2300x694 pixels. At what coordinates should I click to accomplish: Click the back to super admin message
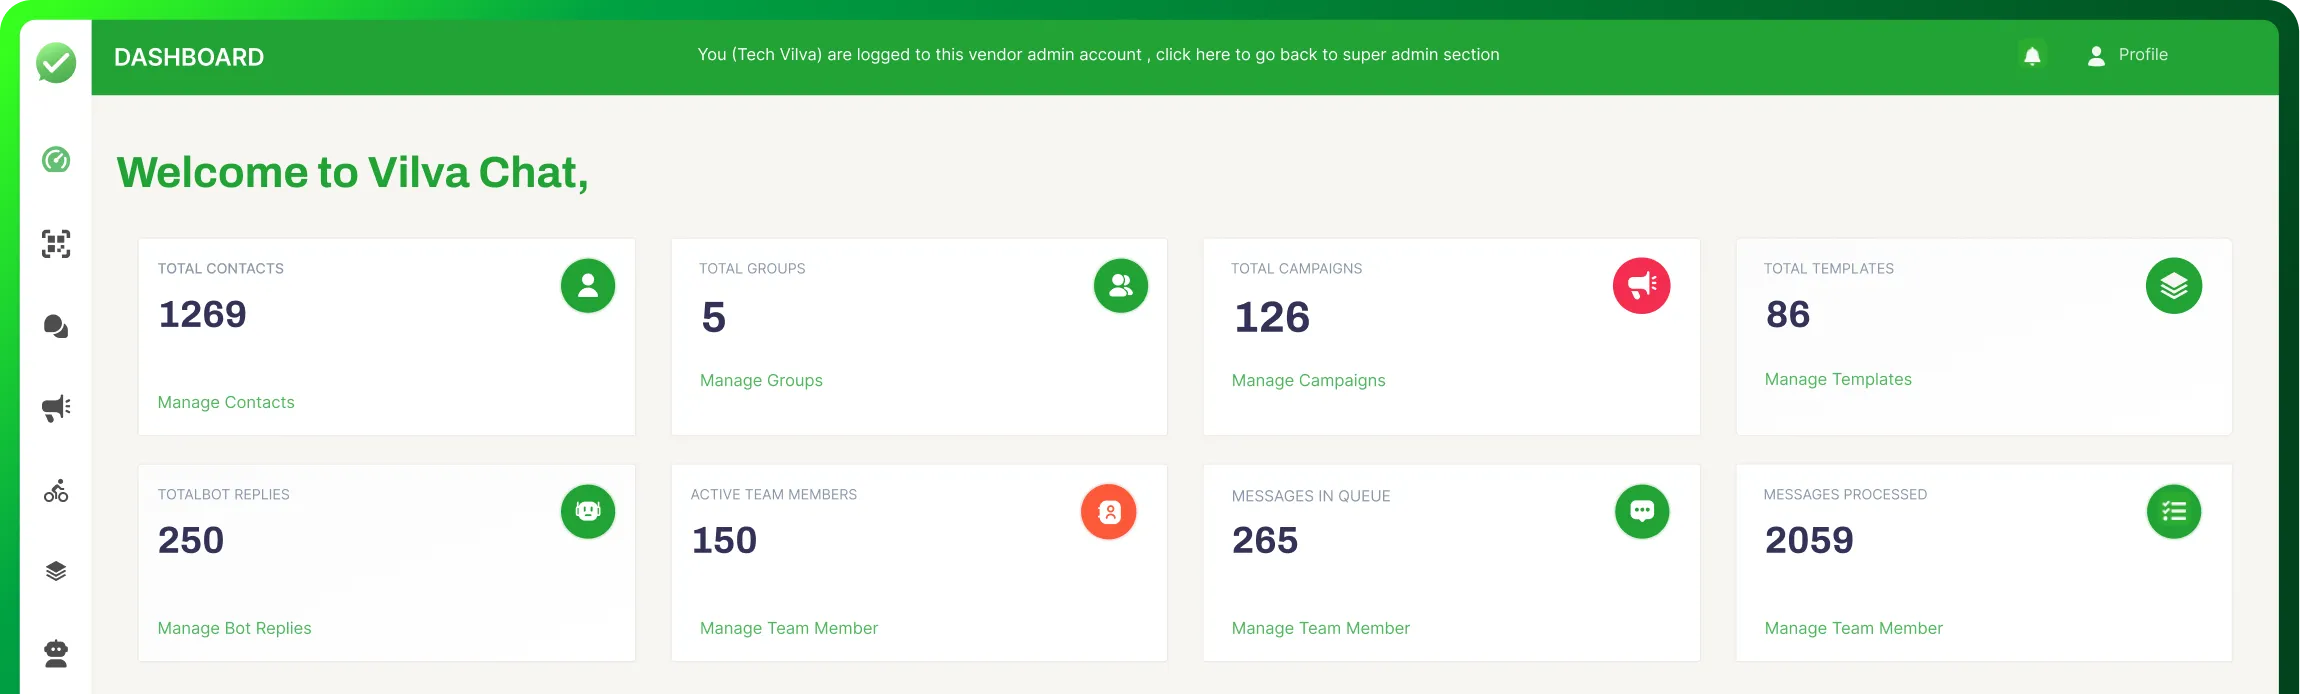(1098, 55)
